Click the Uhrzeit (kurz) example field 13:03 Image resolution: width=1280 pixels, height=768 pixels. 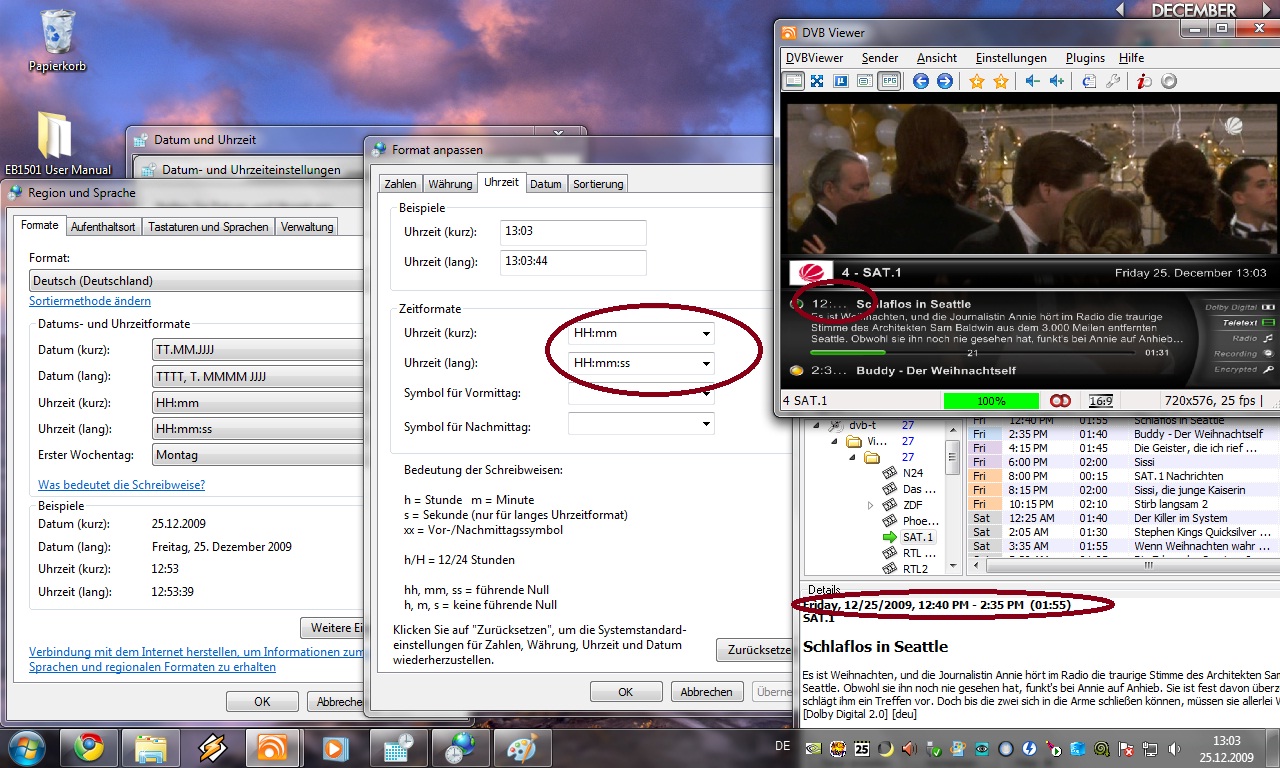click(573, 232)
